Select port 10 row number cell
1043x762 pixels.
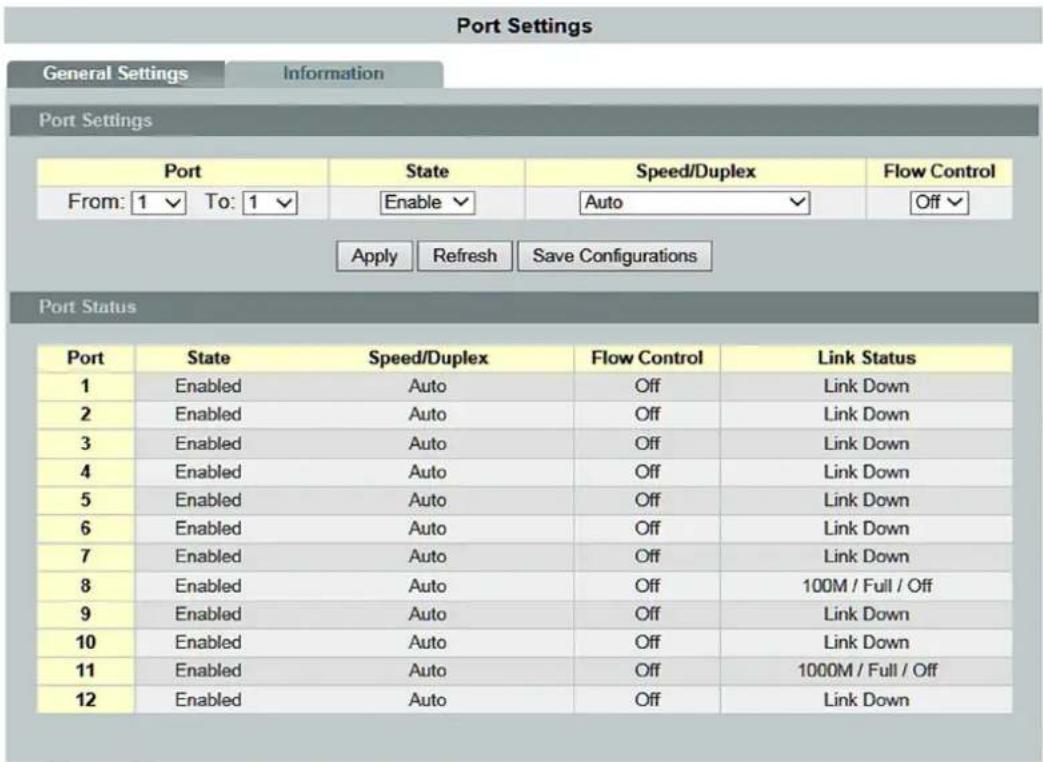pos(85,642)
